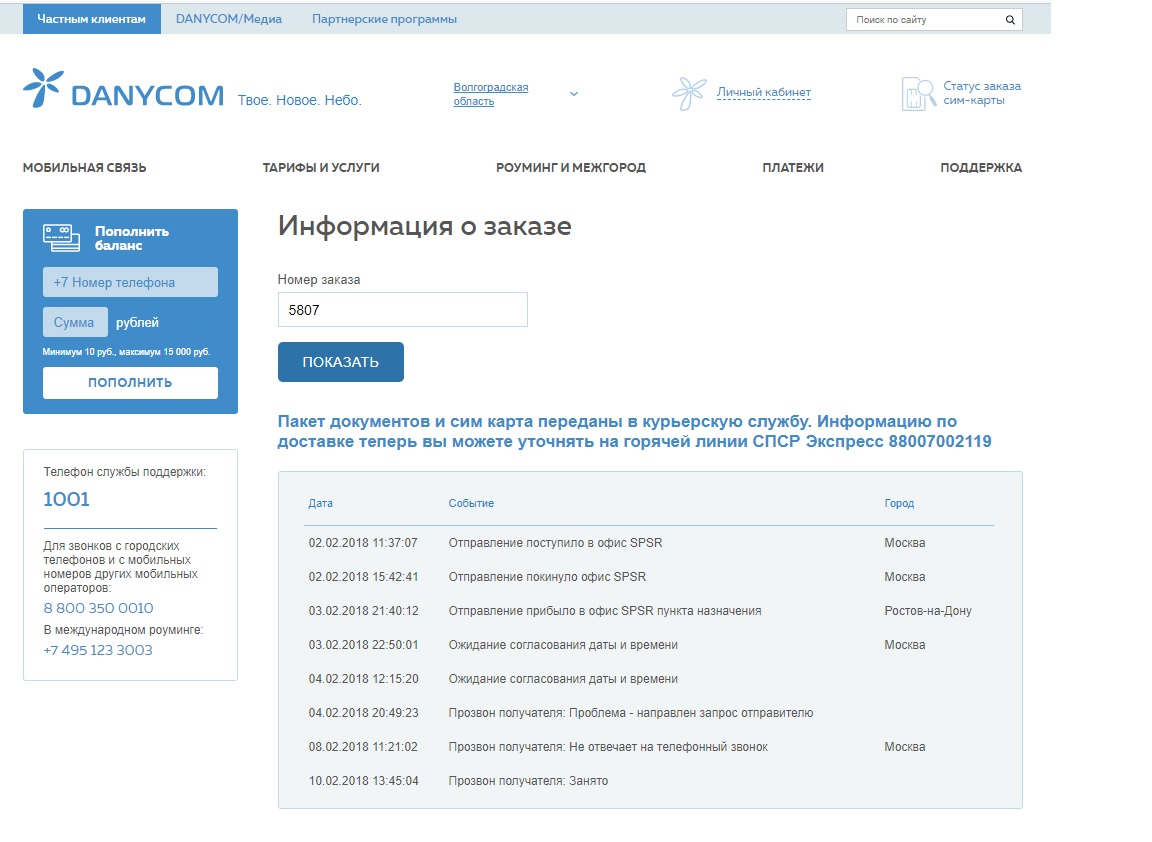This screenshot has width=1152, height=842.
Task: Click the Пополнить баланс heading
Action: [132, 238]
